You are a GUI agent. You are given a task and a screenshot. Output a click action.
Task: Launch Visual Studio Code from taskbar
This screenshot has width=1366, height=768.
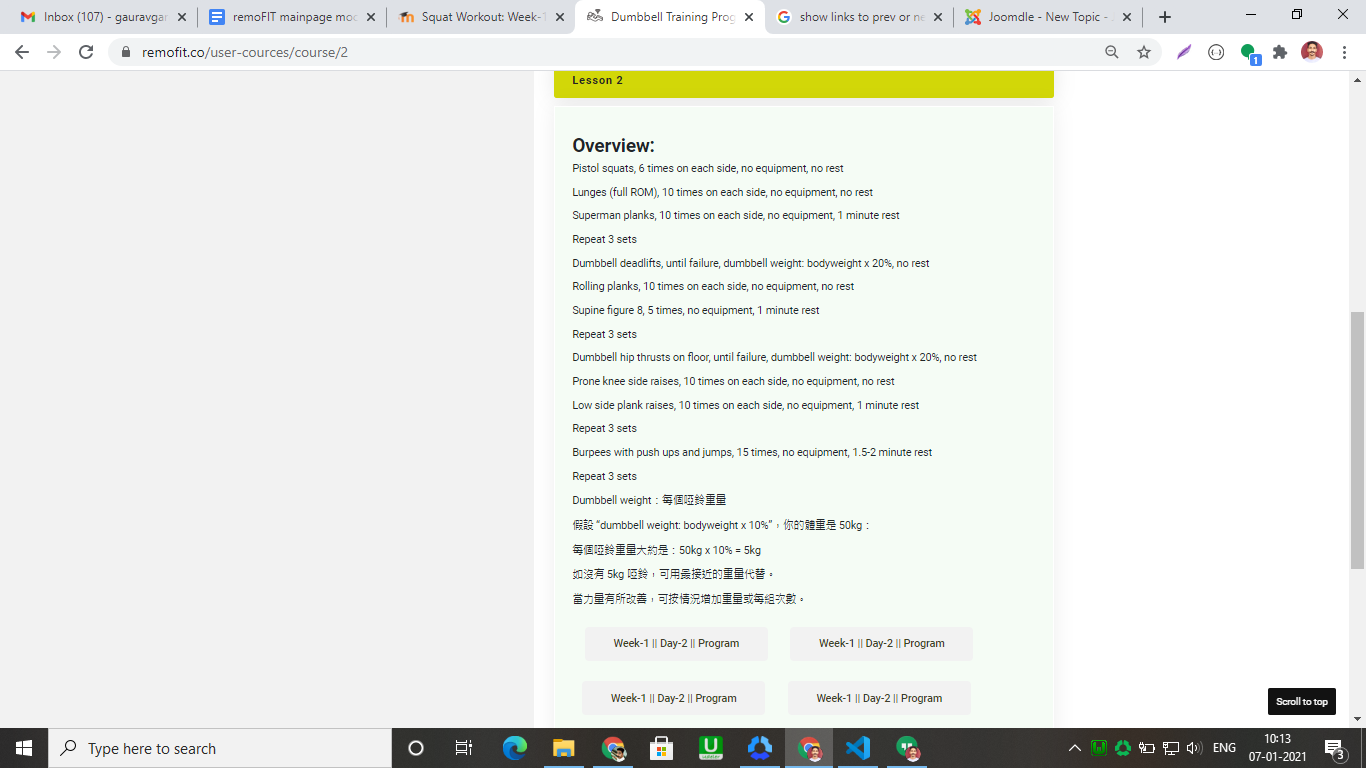(x=858, y=748)
